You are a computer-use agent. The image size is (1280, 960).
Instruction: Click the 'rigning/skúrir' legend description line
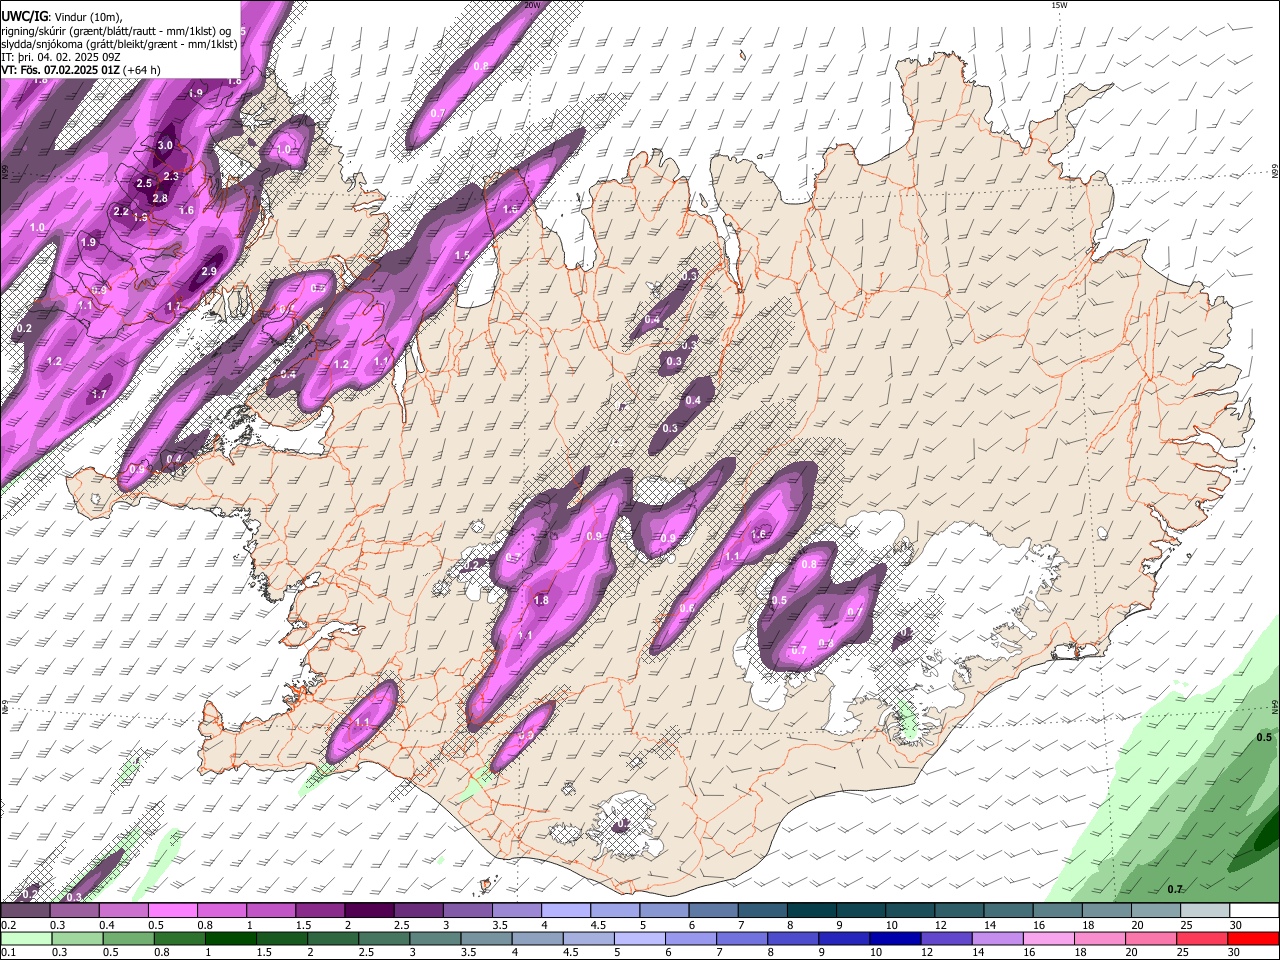point(116,31)
